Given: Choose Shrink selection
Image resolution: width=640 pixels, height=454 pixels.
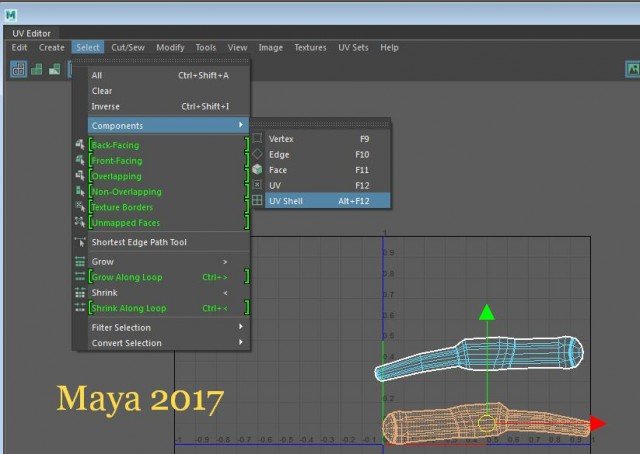Looking at the screenshot, I should [x=168, y=293].
